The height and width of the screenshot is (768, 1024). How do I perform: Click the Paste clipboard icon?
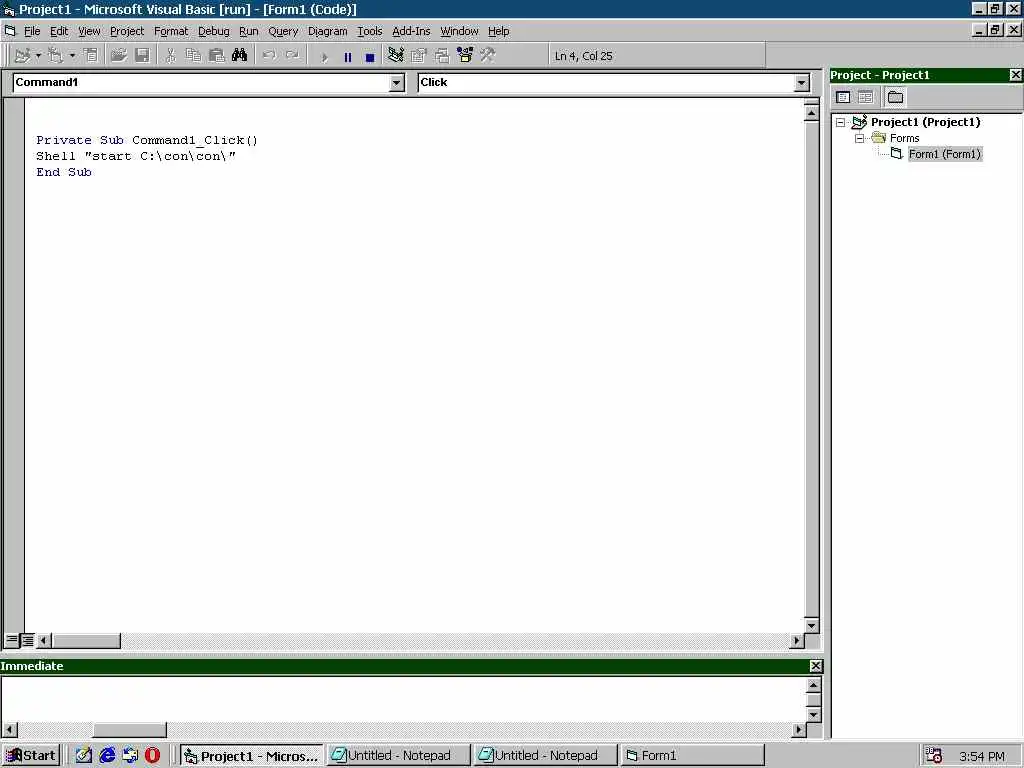(216, 56)
